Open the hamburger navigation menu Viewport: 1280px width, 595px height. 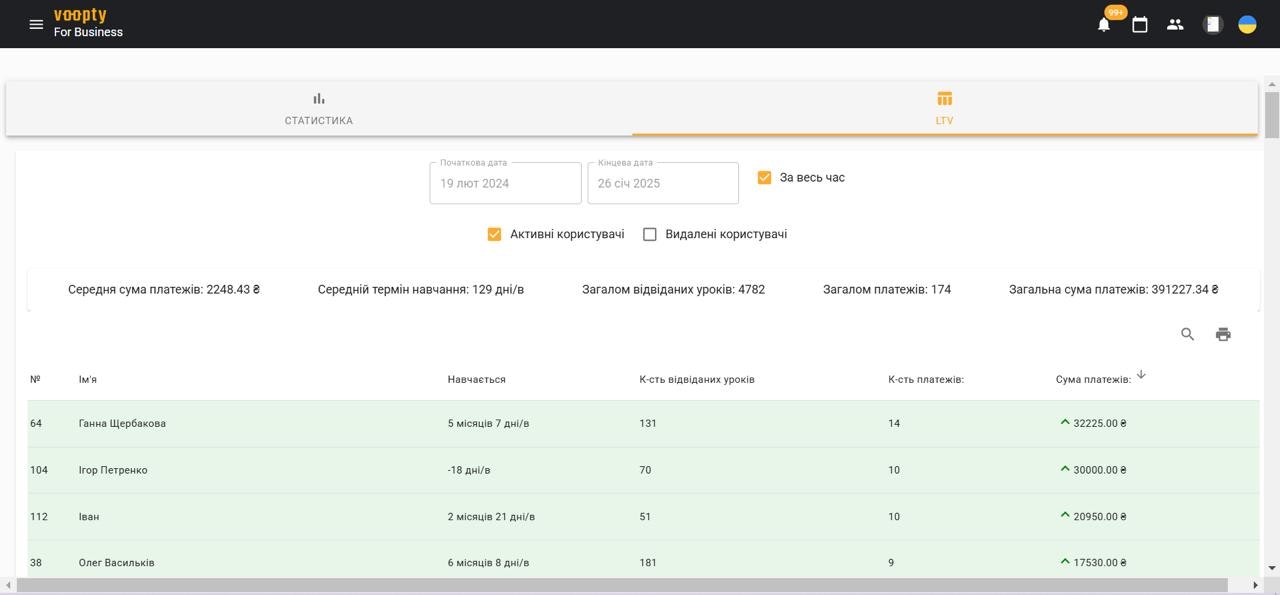[36, 23]
